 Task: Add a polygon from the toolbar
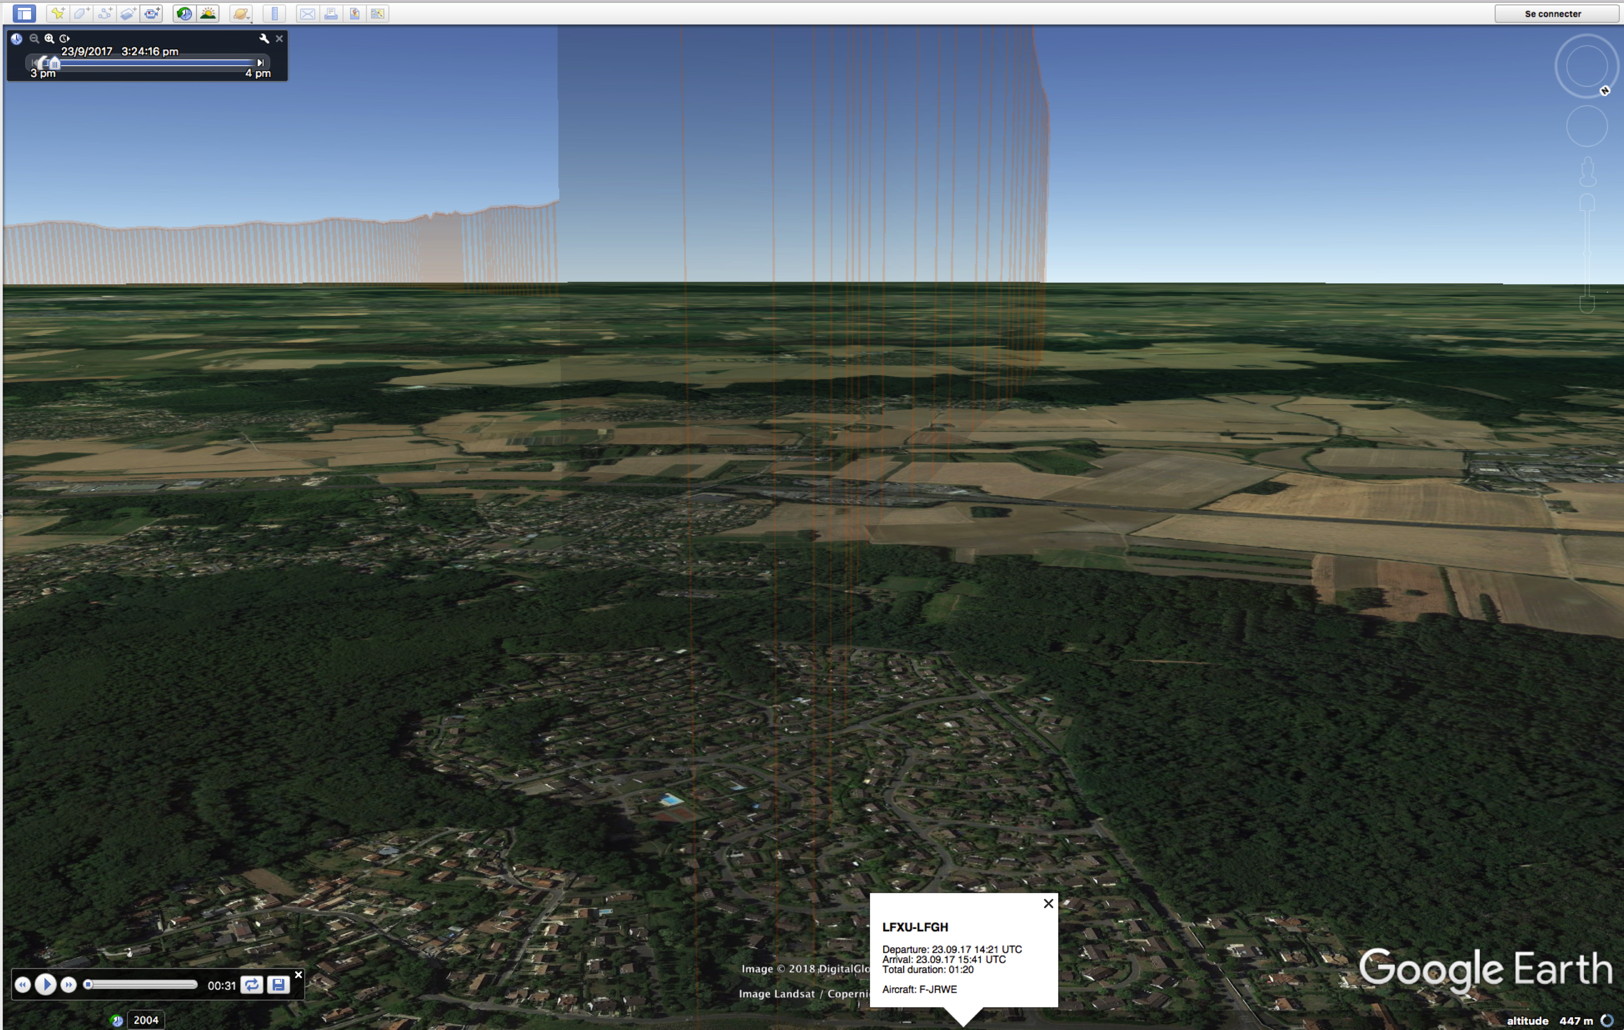pyautogui.click(x=81, y=13)
